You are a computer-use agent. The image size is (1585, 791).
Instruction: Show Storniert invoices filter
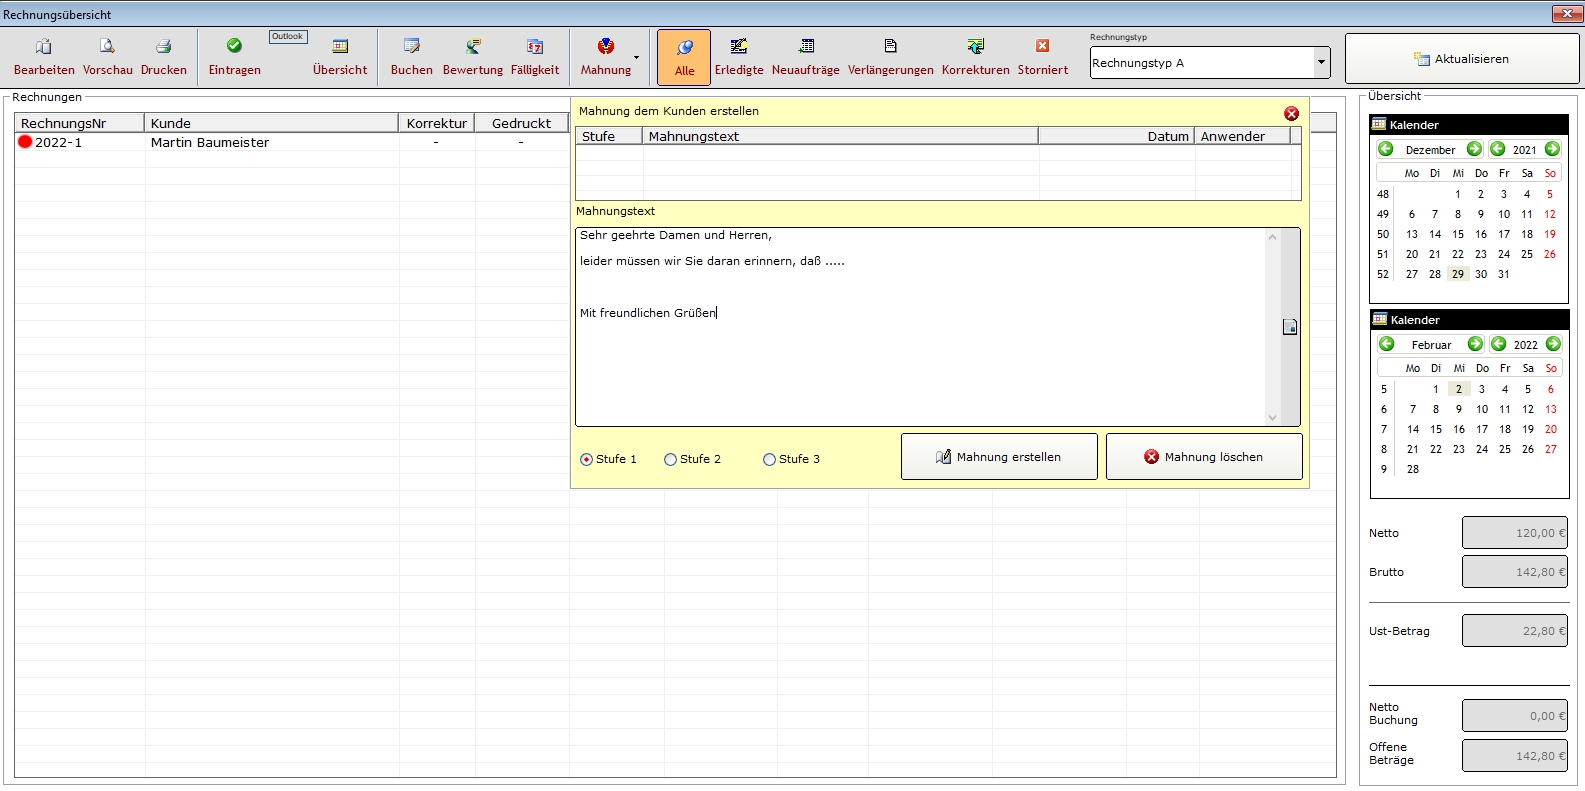(x=1043, y=57)
